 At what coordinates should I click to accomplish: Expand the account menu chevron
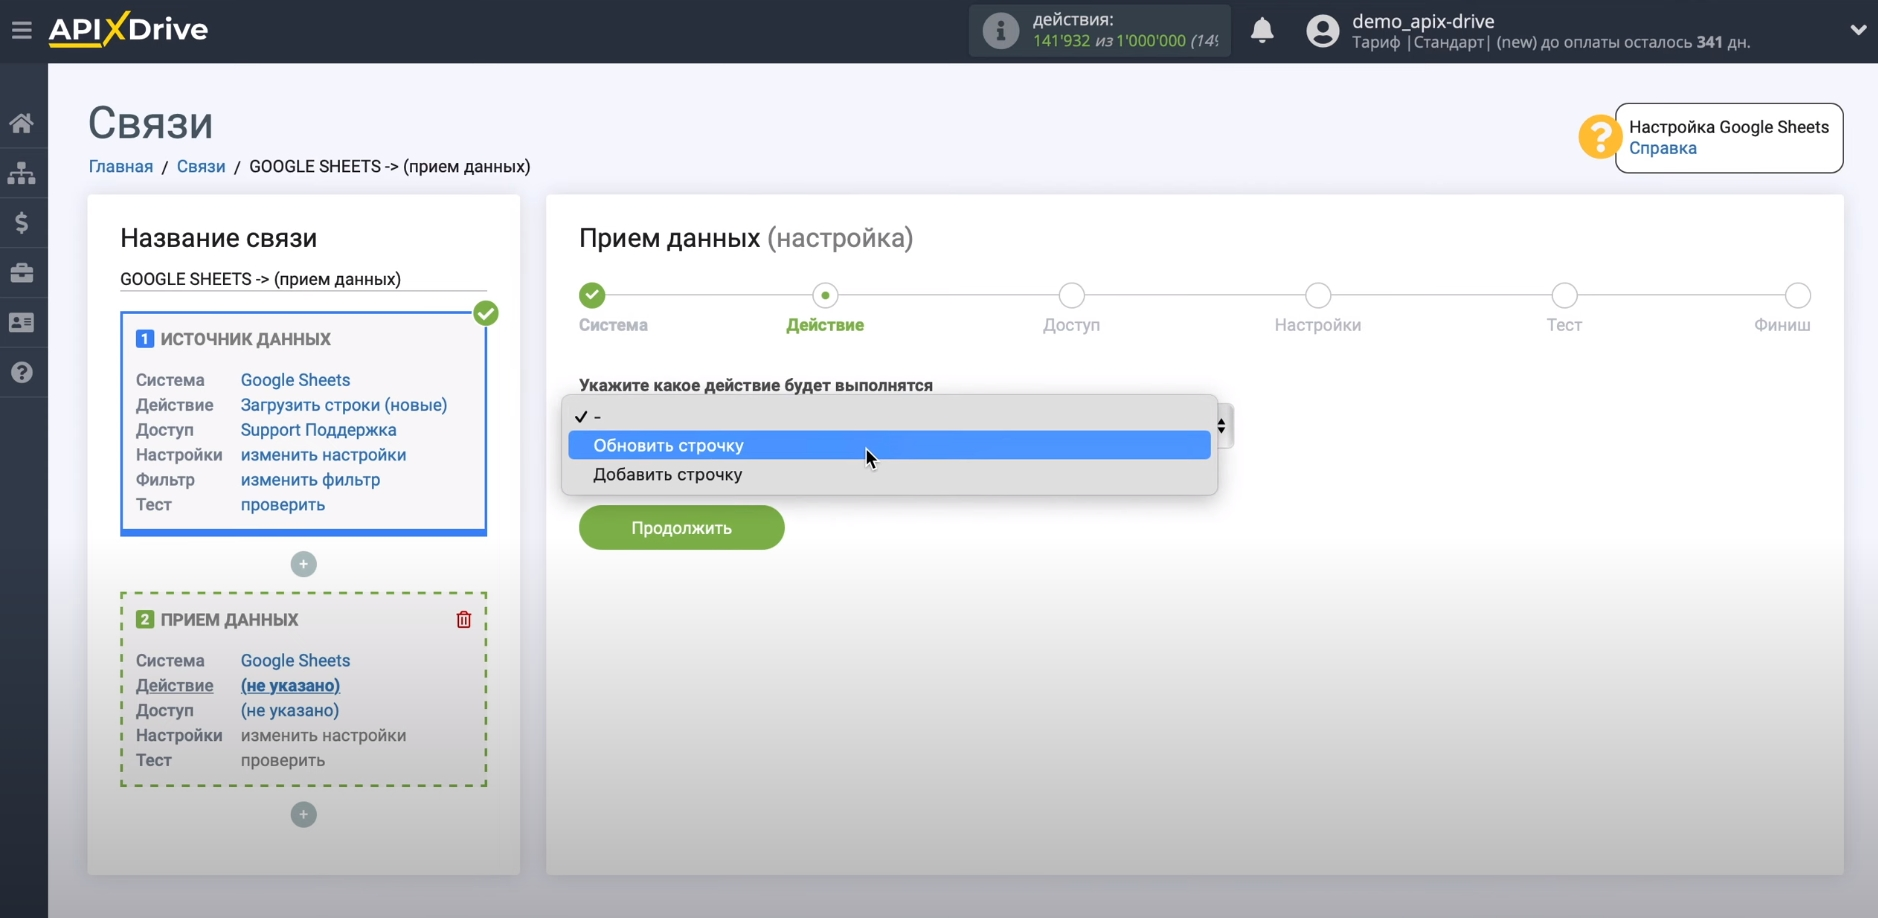point(1858,30)
